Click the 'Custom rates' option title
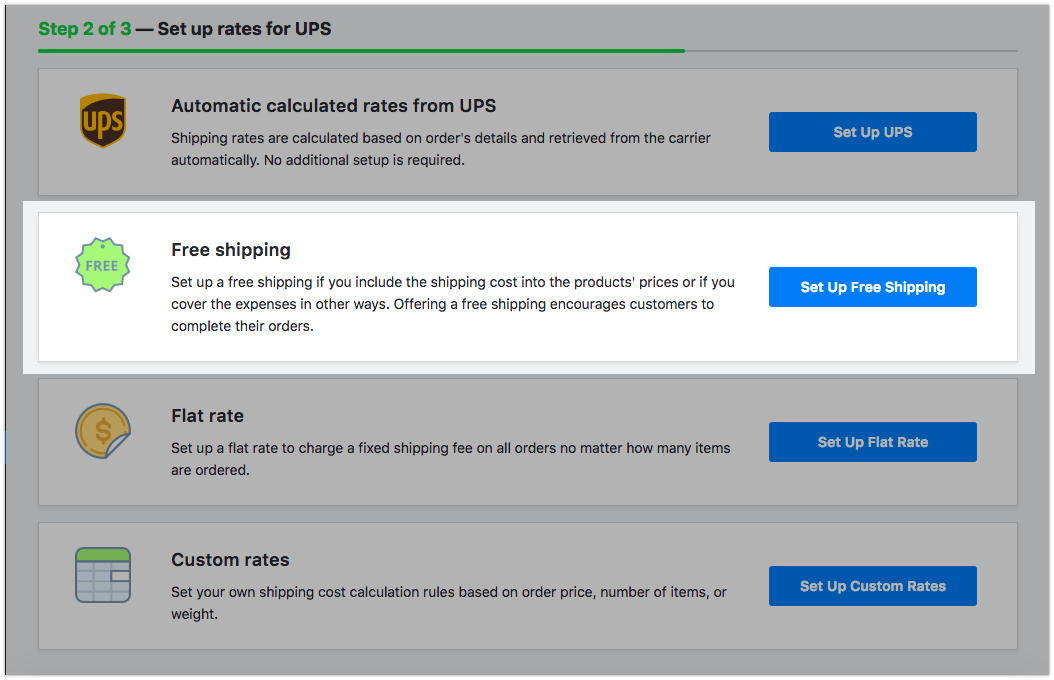 click(230, 560)
